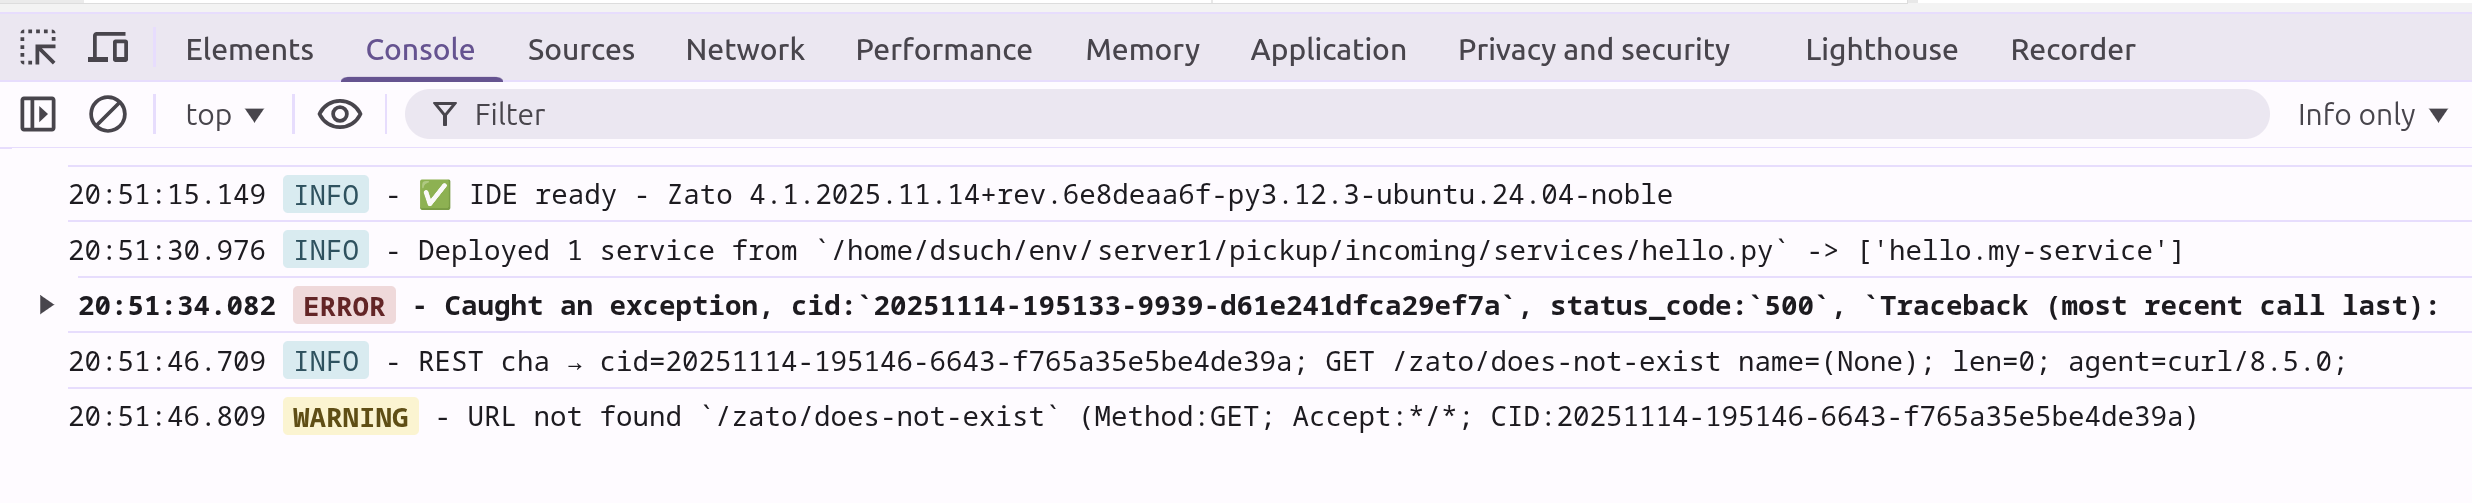The height and width of the screenshot is (503, 2472).
Task: Create live expression with eye icon
Action: [340, 114]
